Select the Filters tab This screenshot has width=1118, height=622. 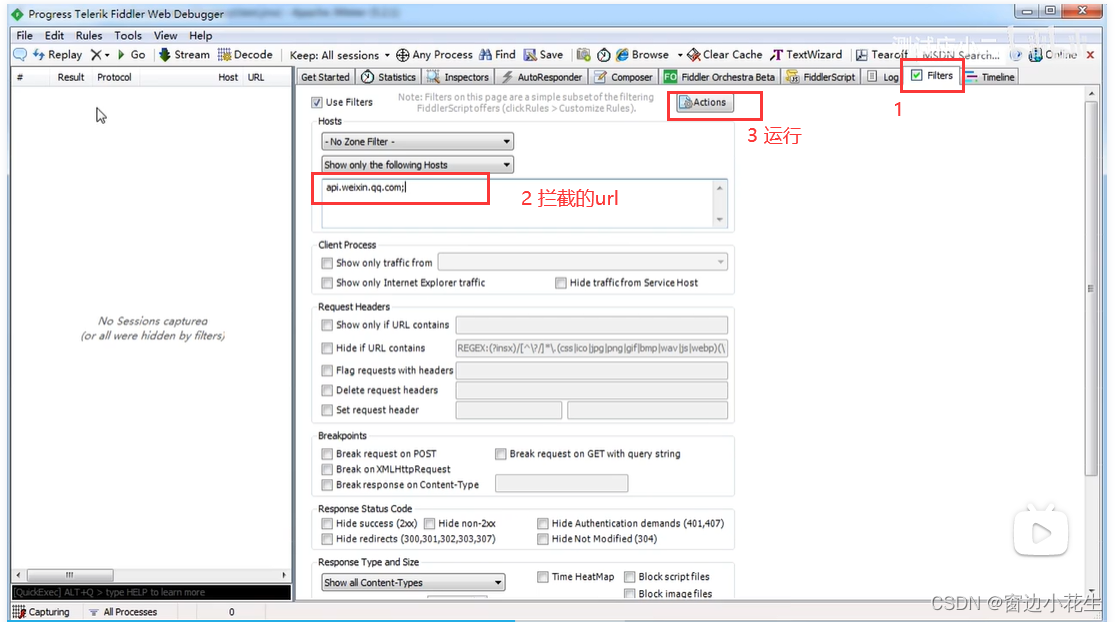click(x=932, y=76)
